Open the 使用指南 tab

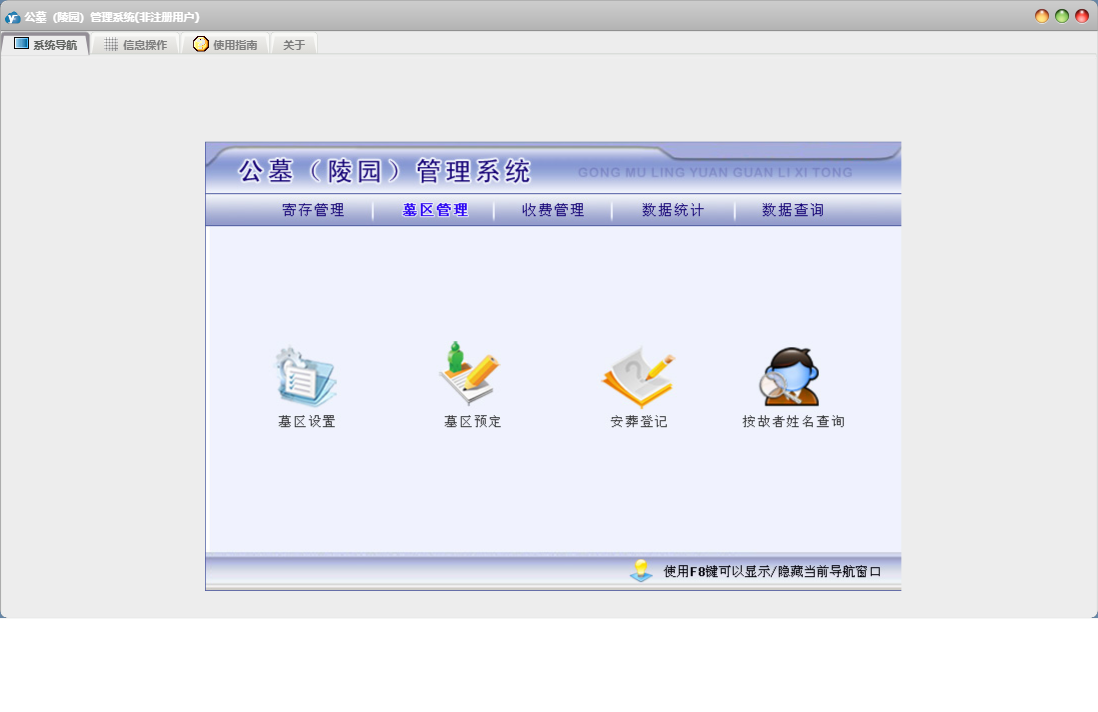point(225,45)
